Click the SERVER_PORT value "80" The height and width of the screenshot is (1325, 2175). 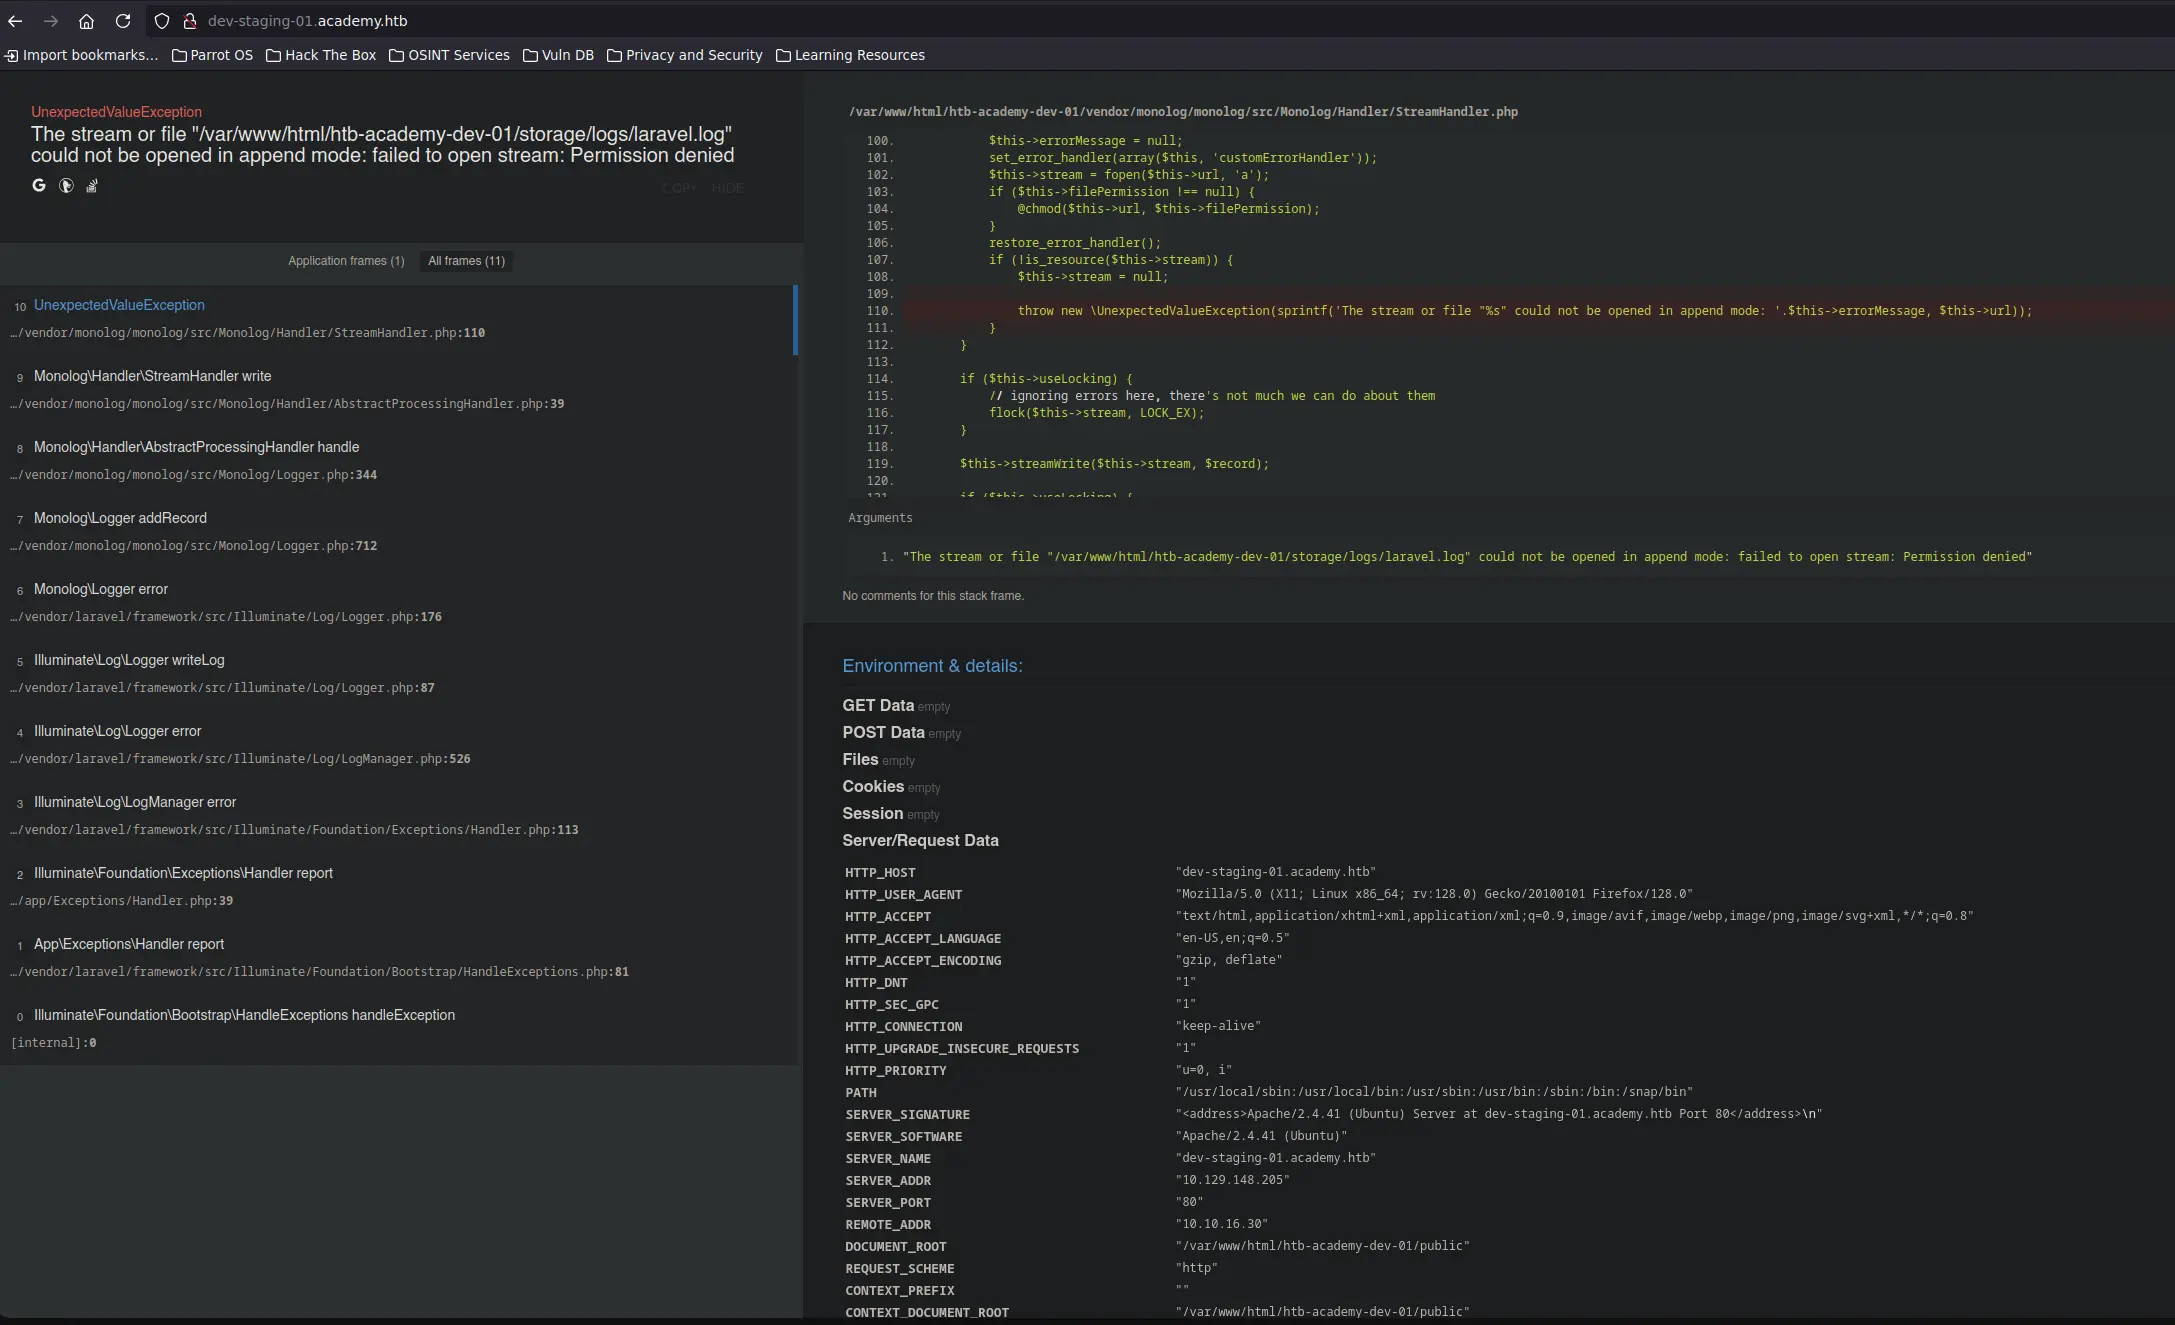tap(1189, 1202)
